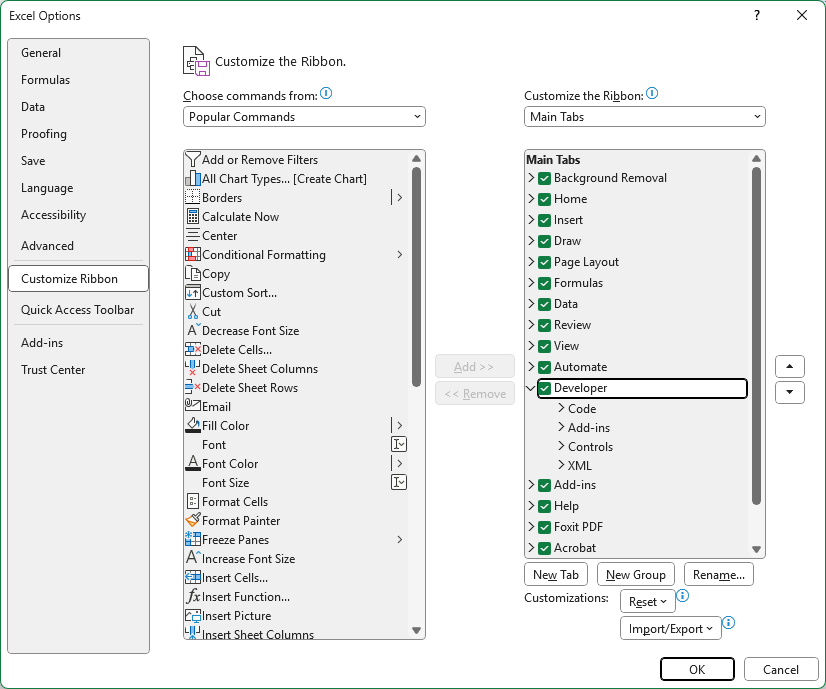826x689 pixels.
Task: Click the Insert Cells icon
Action: [193, 577]
